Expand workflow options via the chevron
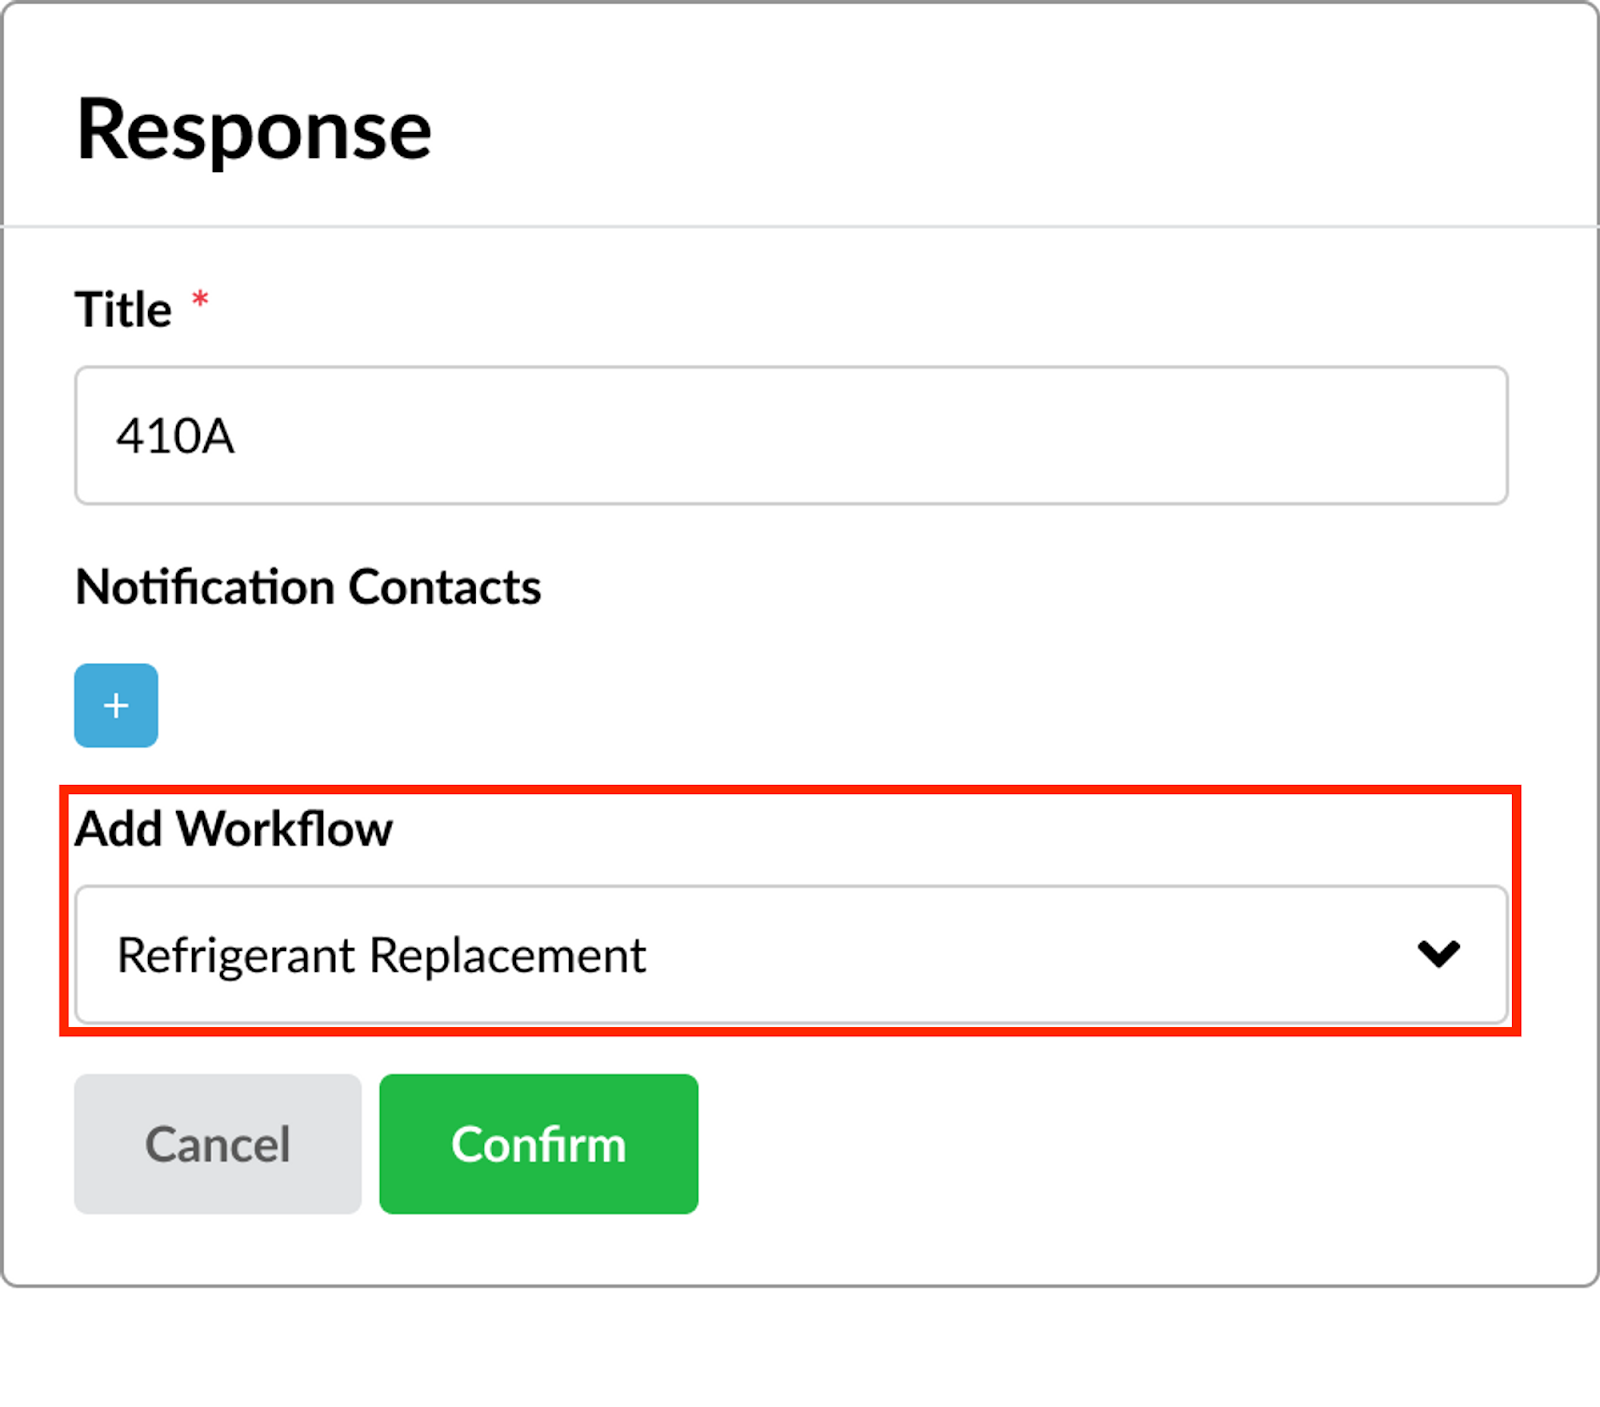 tap(1438, 954)
